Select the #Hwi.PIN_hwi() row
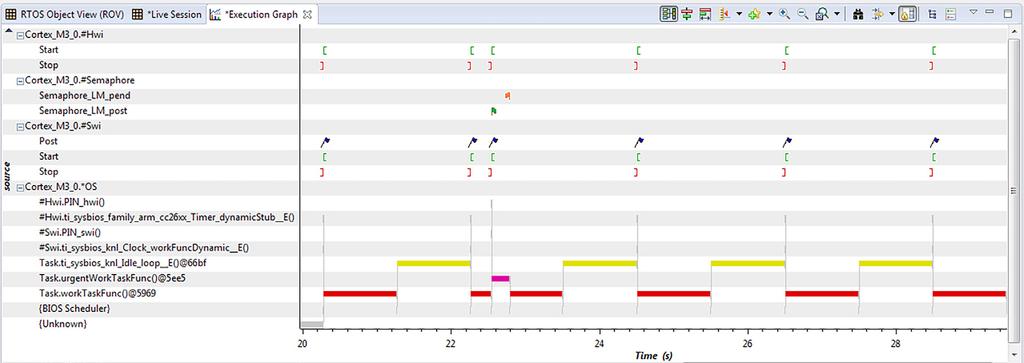The height and width of the screenshot is (363, 1024). (72, 202)
